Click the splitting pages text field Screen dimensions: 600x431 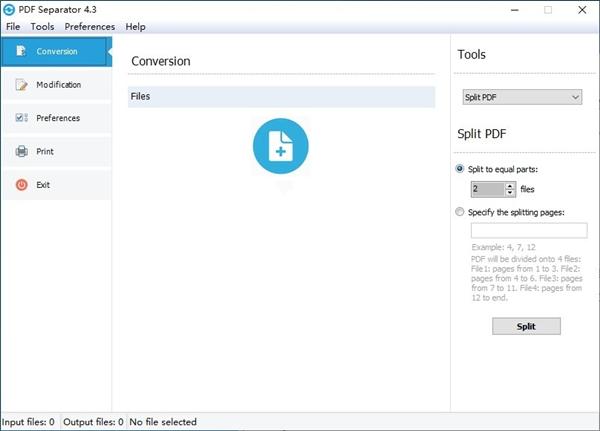tap(529, 230)
